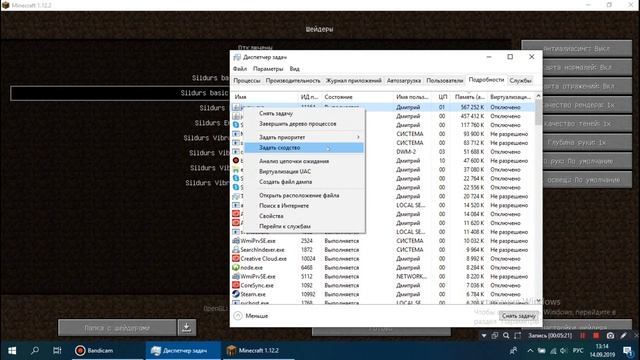Click the WmiPrvSE.exe icon in the NETWORK user row

tap(236, 276)
